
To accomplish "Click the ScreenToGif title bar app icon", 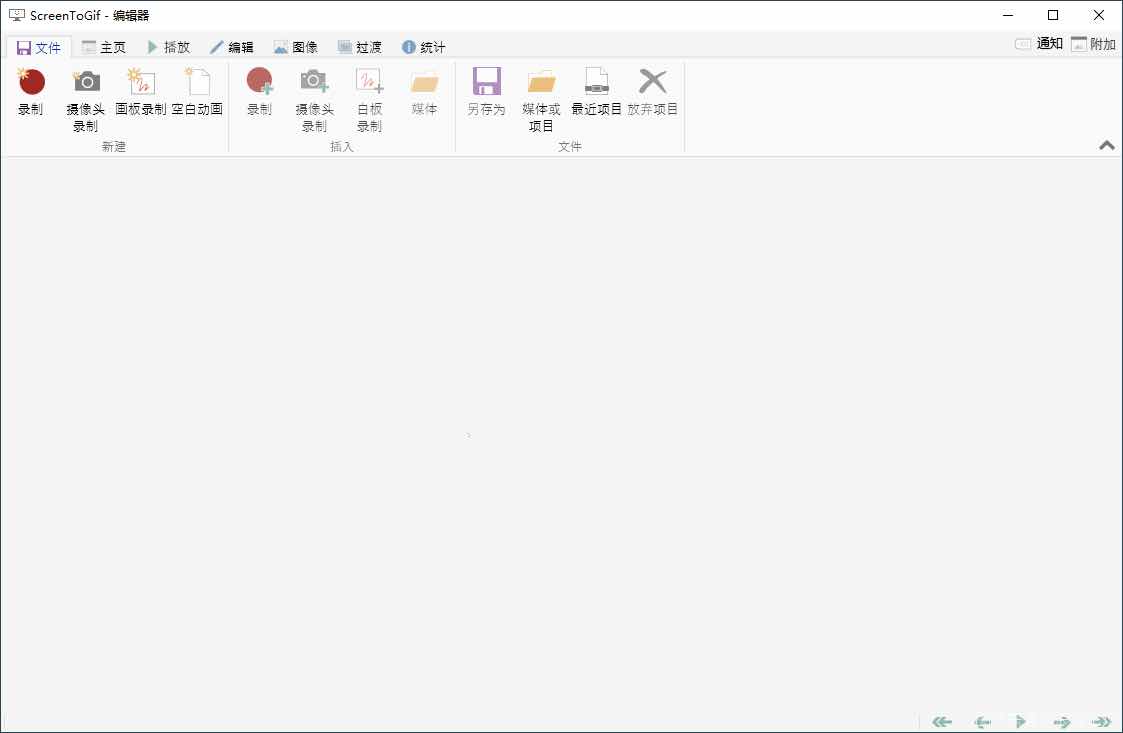I will point(16,15).
